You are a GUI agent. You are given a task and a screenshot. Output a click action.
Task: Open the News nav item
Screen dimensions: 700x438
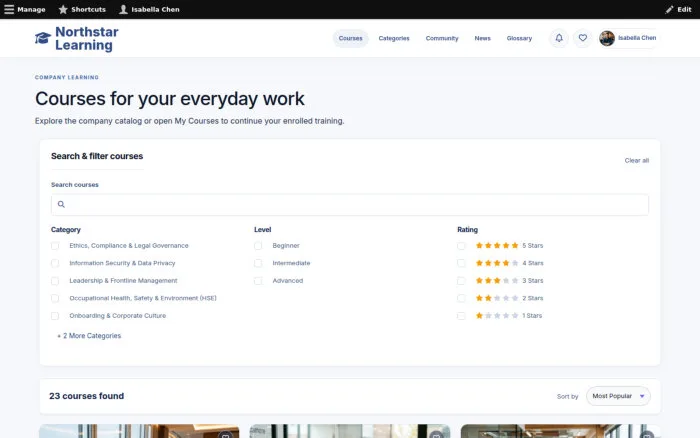(483, 38)
